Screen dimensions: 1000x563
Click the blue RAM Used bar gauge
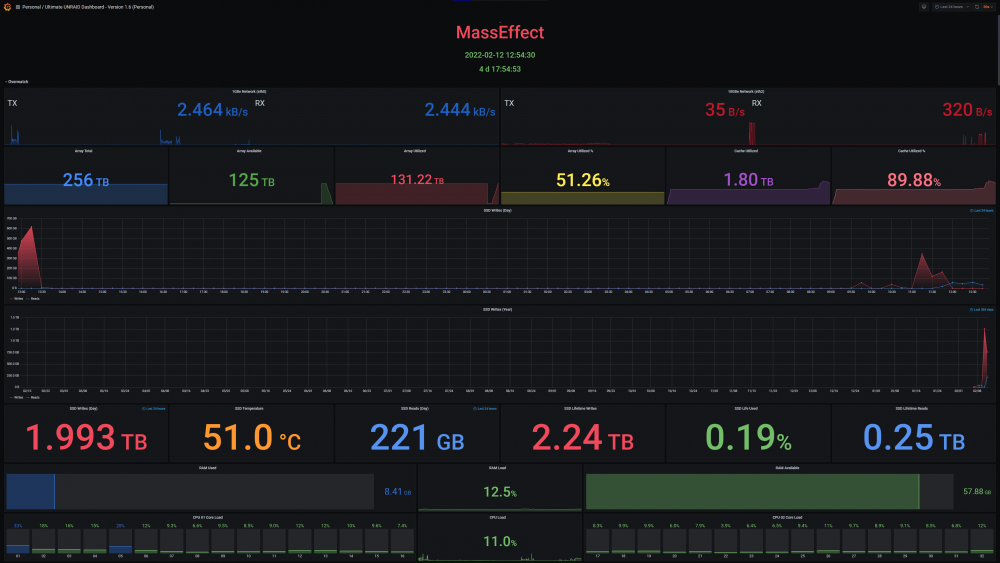coord(31,492)
